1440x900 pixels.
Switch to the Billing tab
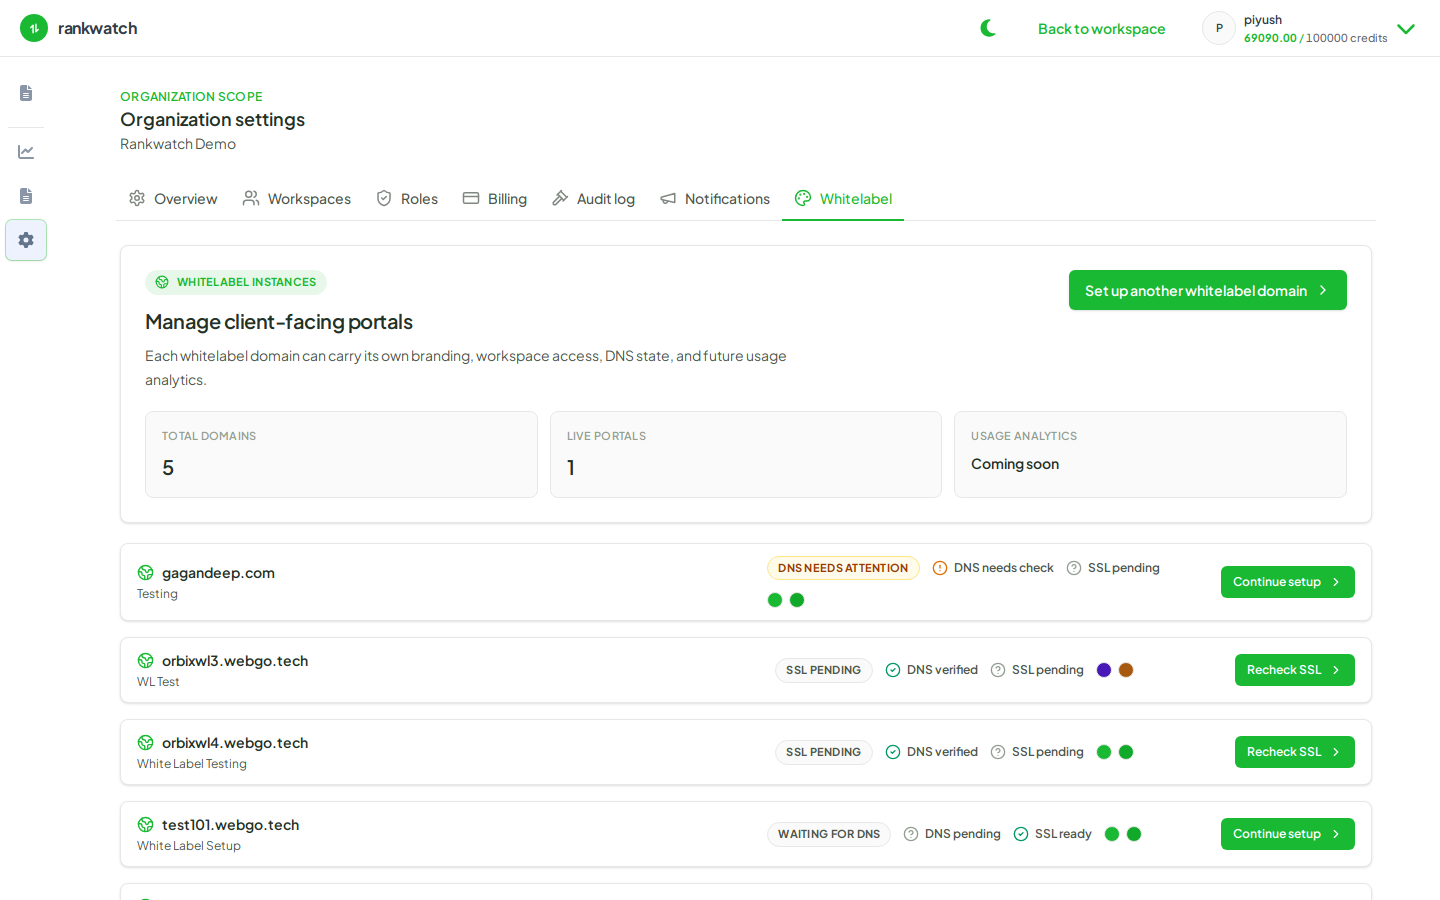pos(495,199)
